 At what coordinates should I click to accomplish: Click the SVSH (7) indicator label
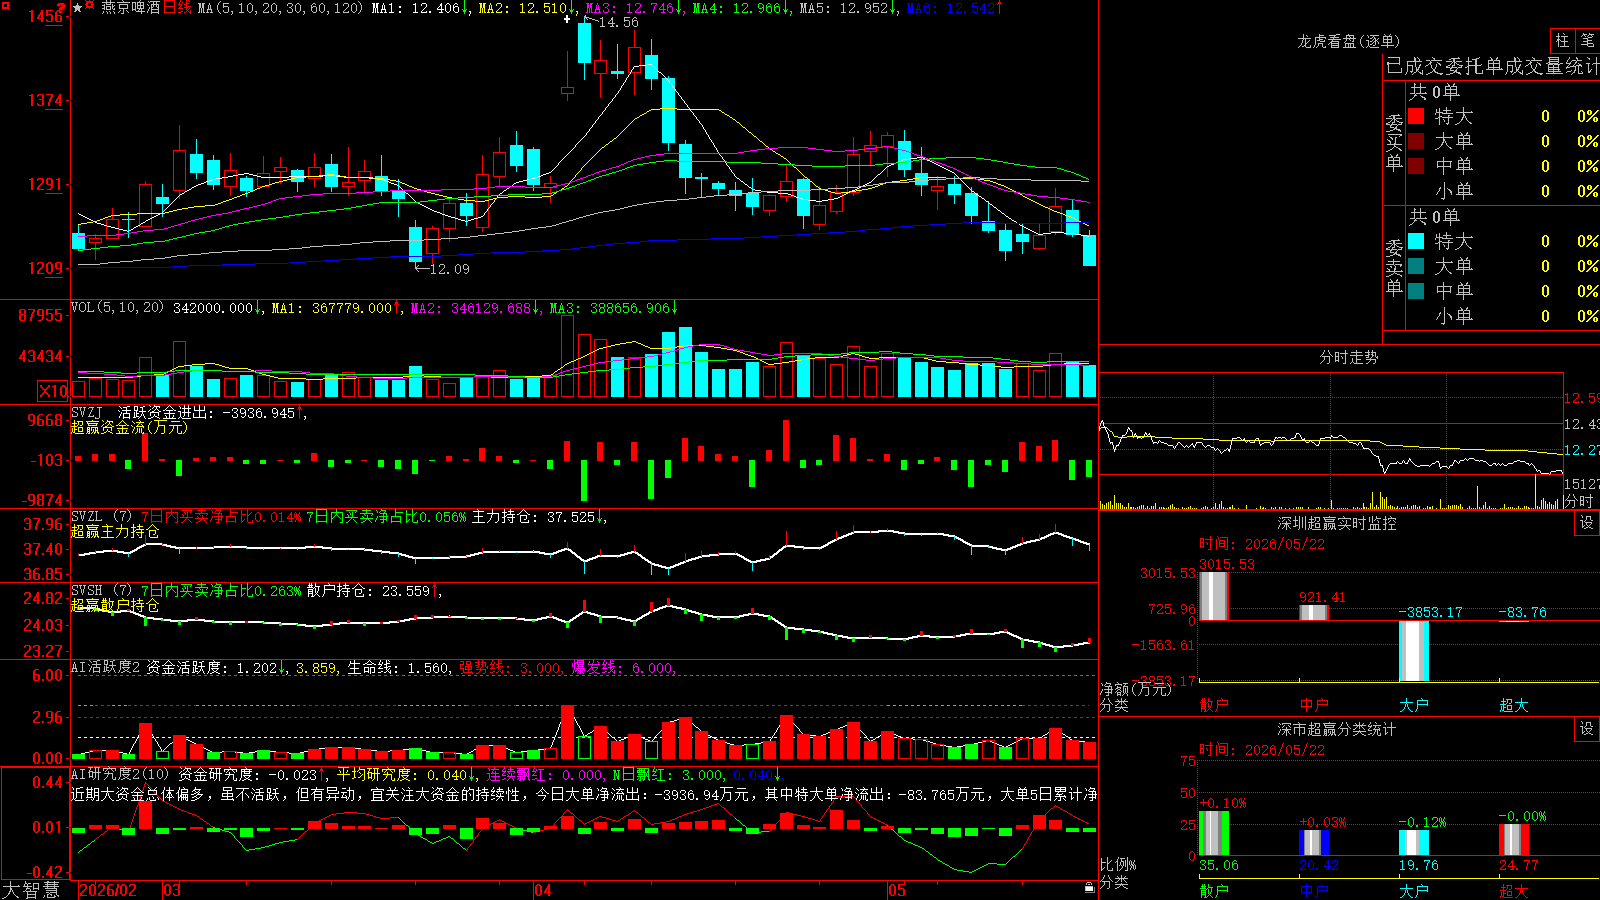101,591
